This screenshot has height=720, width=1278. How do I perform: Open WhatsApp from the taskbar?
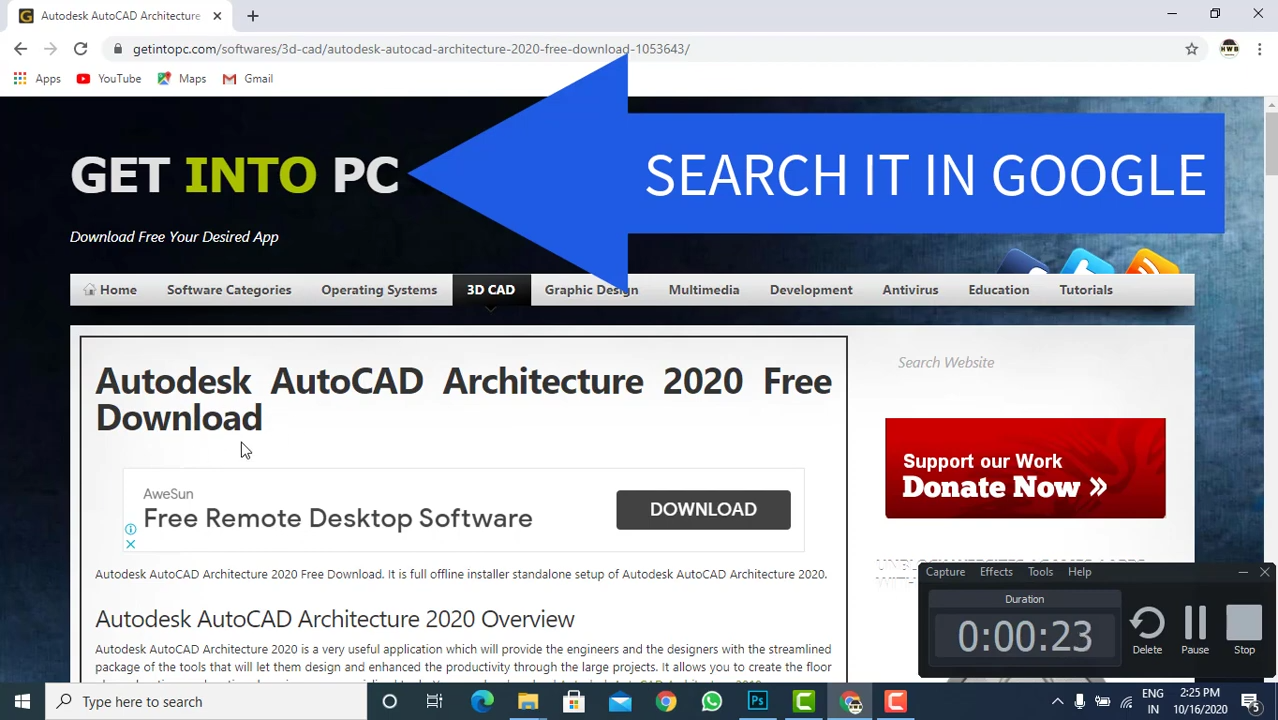(x=711, y=701)
